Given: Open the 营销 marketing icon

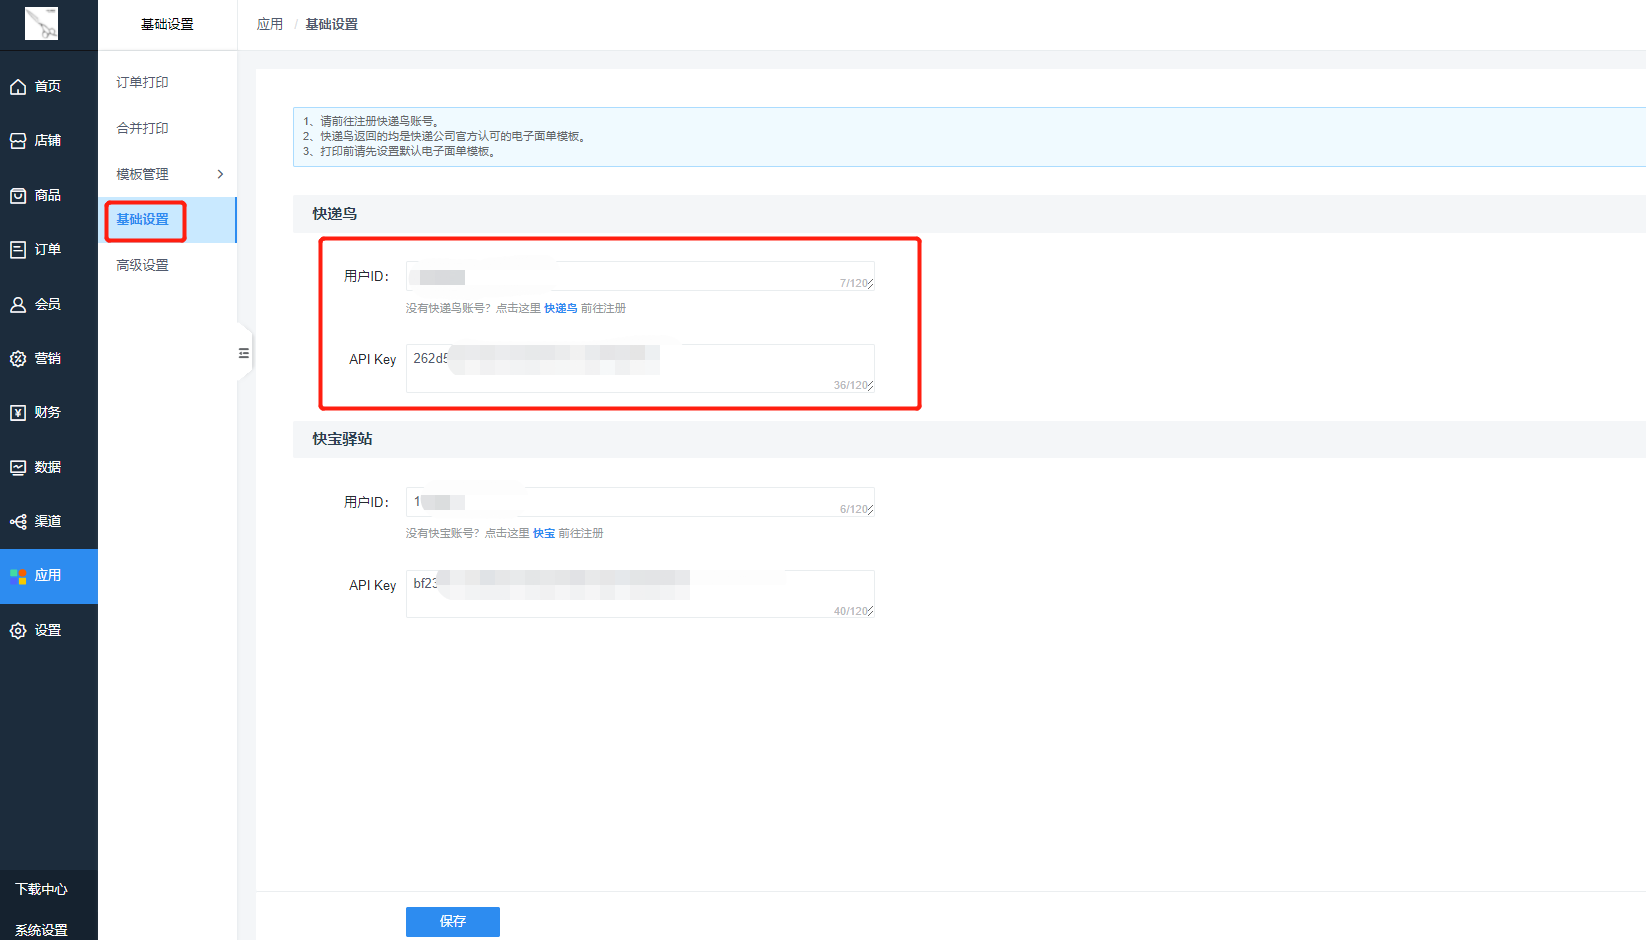Looking at the screenshot, I should pos(18,359).
